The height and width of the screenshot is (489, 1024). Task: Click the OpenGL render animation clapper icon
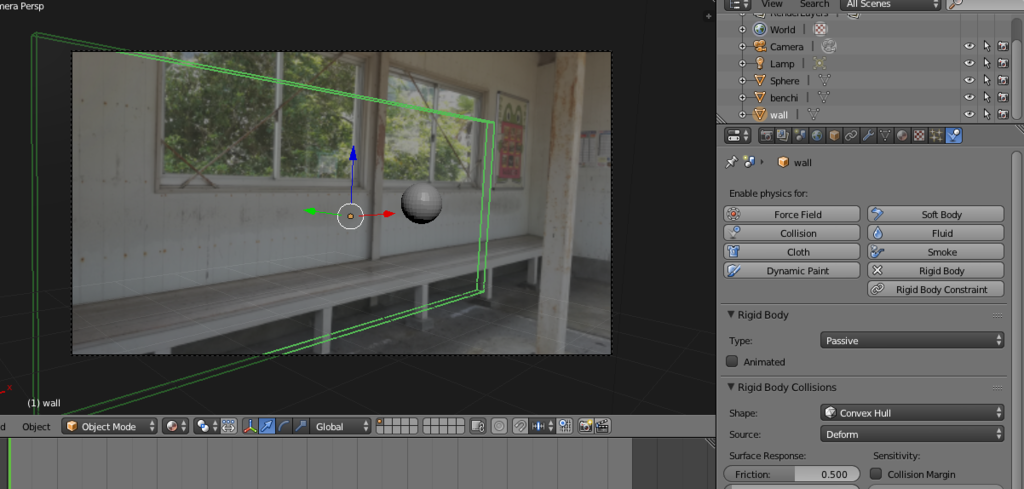(603, 426)
